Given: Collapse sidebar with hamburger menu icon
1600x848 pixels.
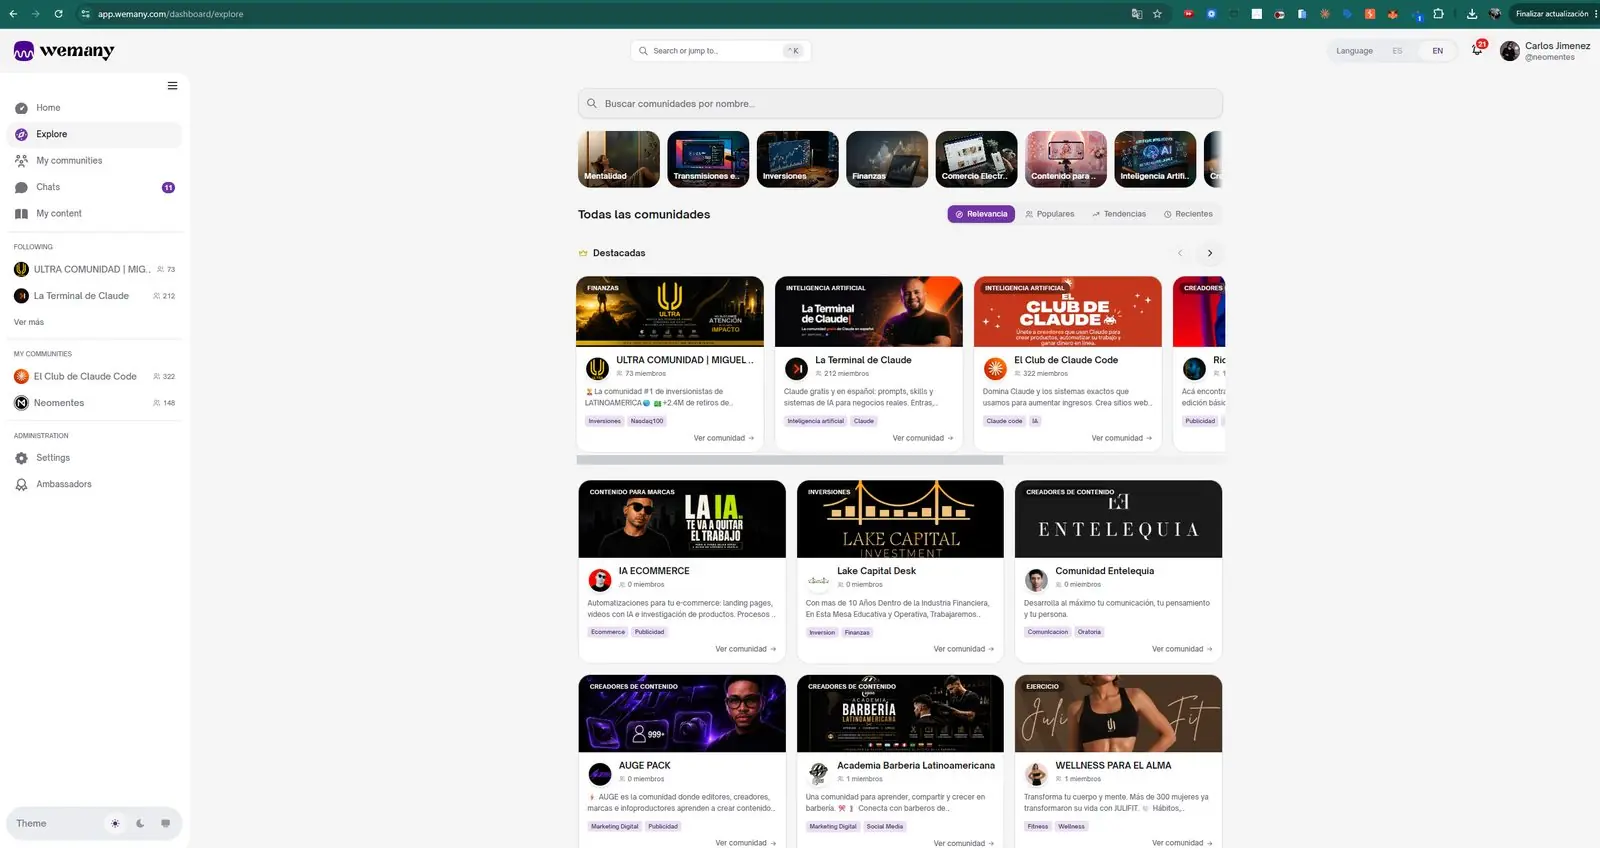Looking at the screenshot, I should [x=172, y=86].
